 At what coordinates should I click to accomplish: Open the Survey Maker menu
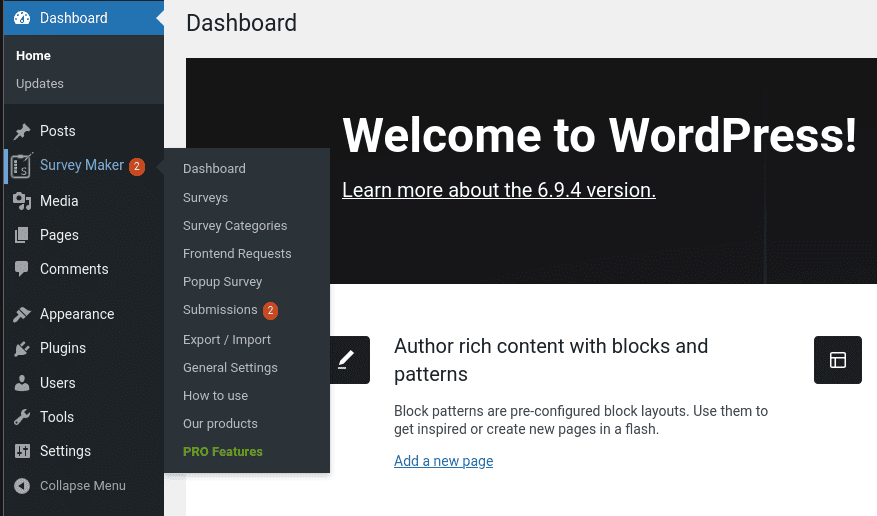click(84, 165)
